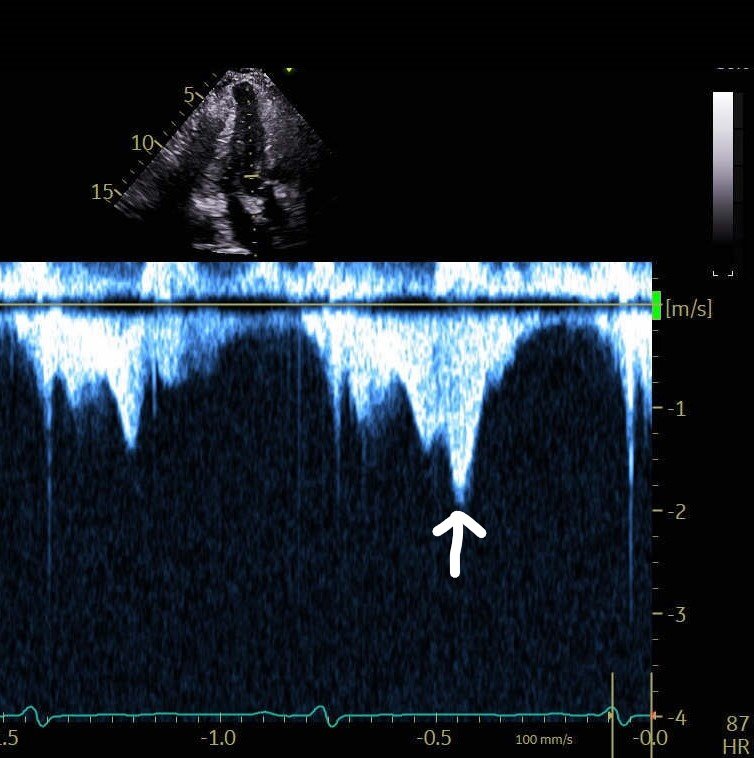Click the -1.0 time axis label
Image resolution: width=754 pixels, height=758 pixels.
pos(218,738)
